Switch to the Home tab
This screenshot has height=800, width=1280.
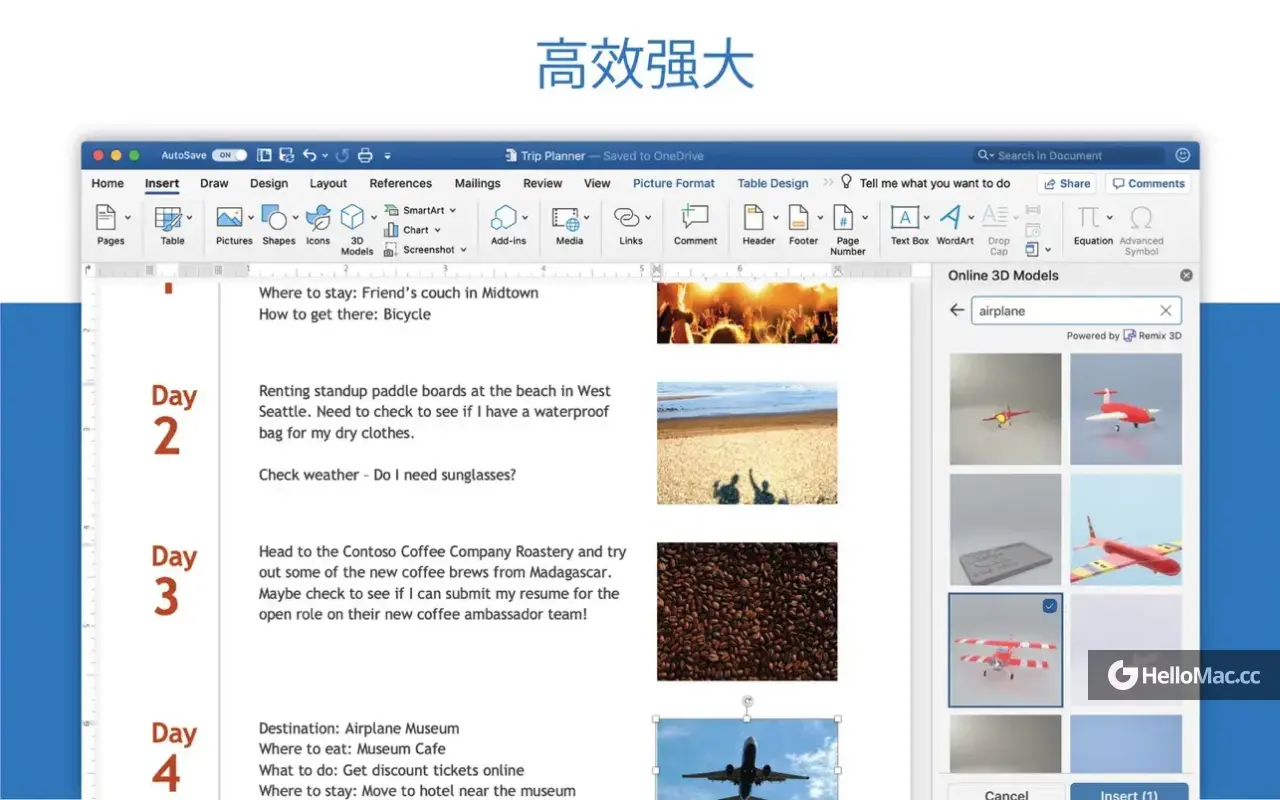tap(107, 183)
